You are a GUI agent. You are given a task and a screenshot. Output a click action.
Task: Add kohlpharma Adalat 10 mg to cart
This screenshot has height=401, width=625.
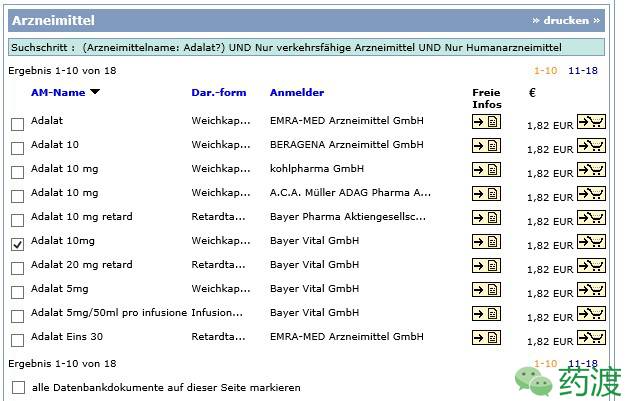[x=592, y=169]
